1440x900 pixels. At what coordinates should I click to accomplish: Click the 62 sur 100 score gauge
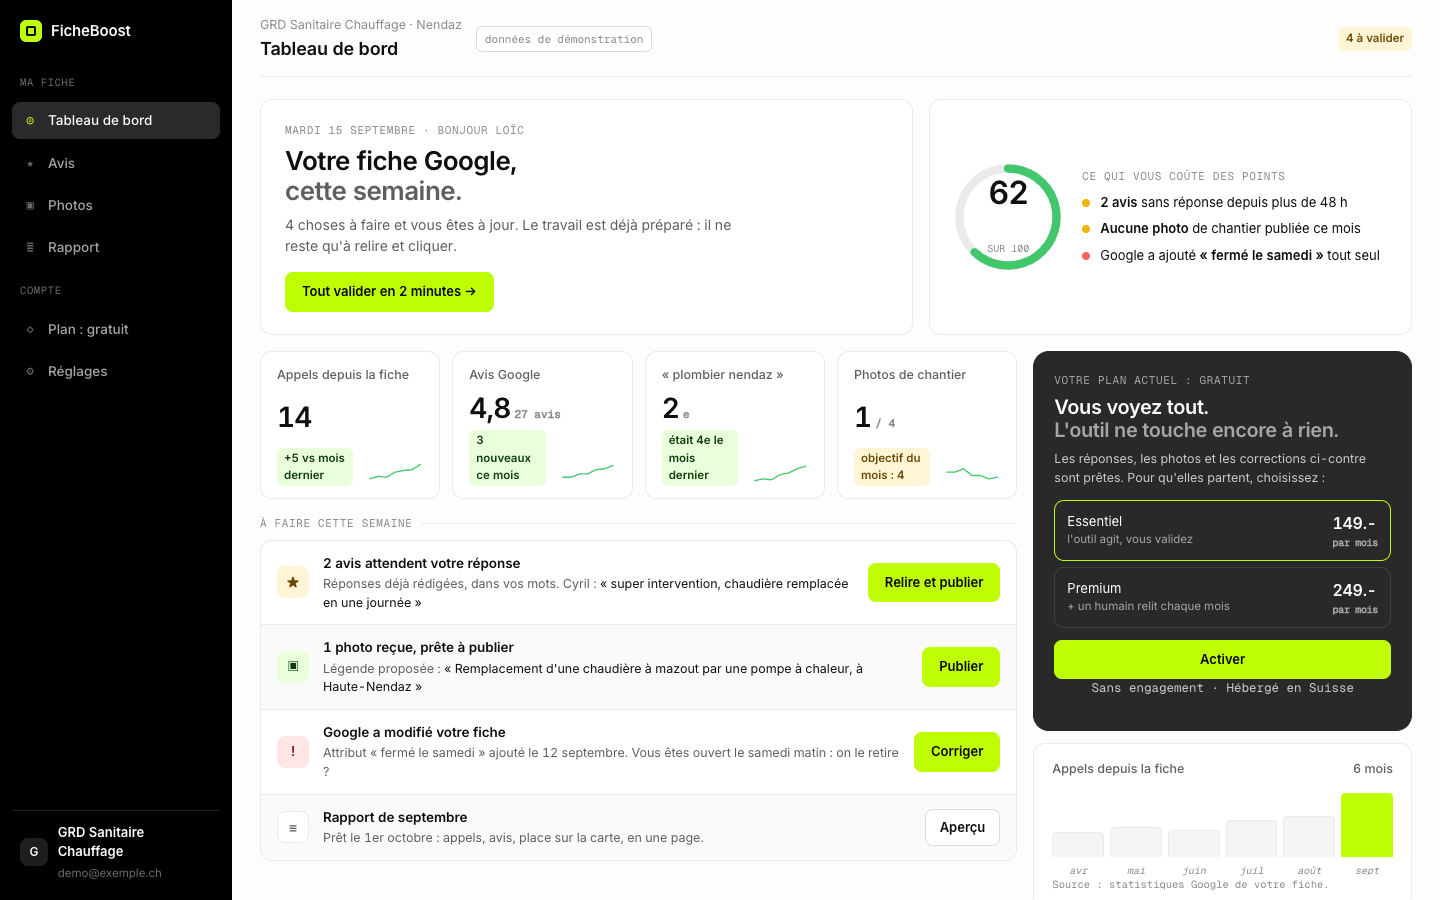(x=1008, y=217)
